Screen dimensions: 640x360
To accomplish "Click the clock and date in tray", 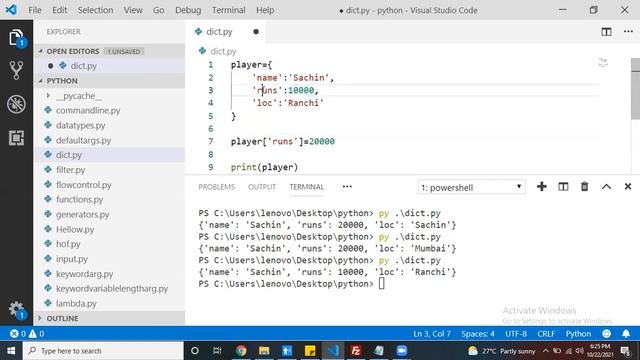I will 599,351.
